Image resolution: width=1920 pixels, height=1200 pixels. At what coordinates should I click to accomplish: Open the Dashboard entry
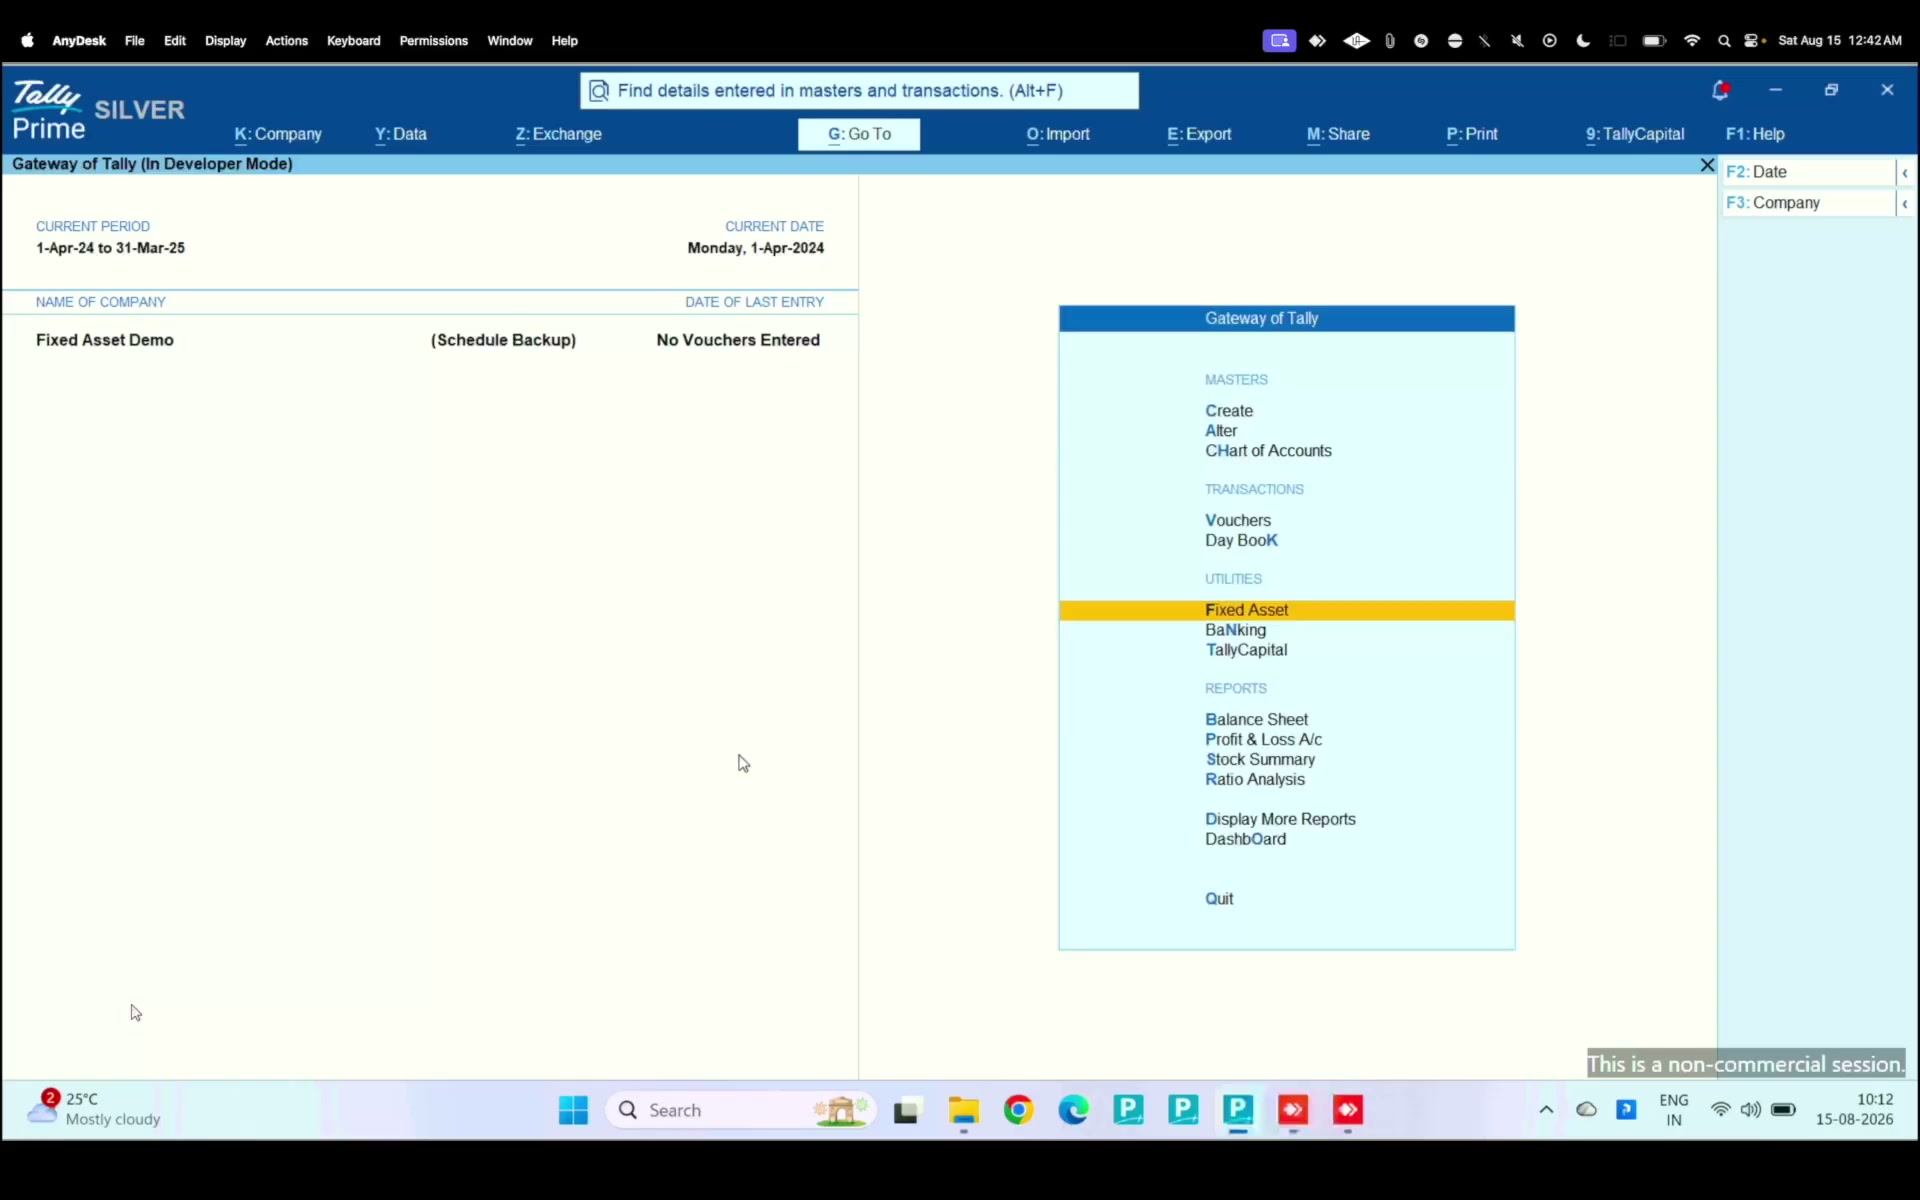pos(1245,839)
